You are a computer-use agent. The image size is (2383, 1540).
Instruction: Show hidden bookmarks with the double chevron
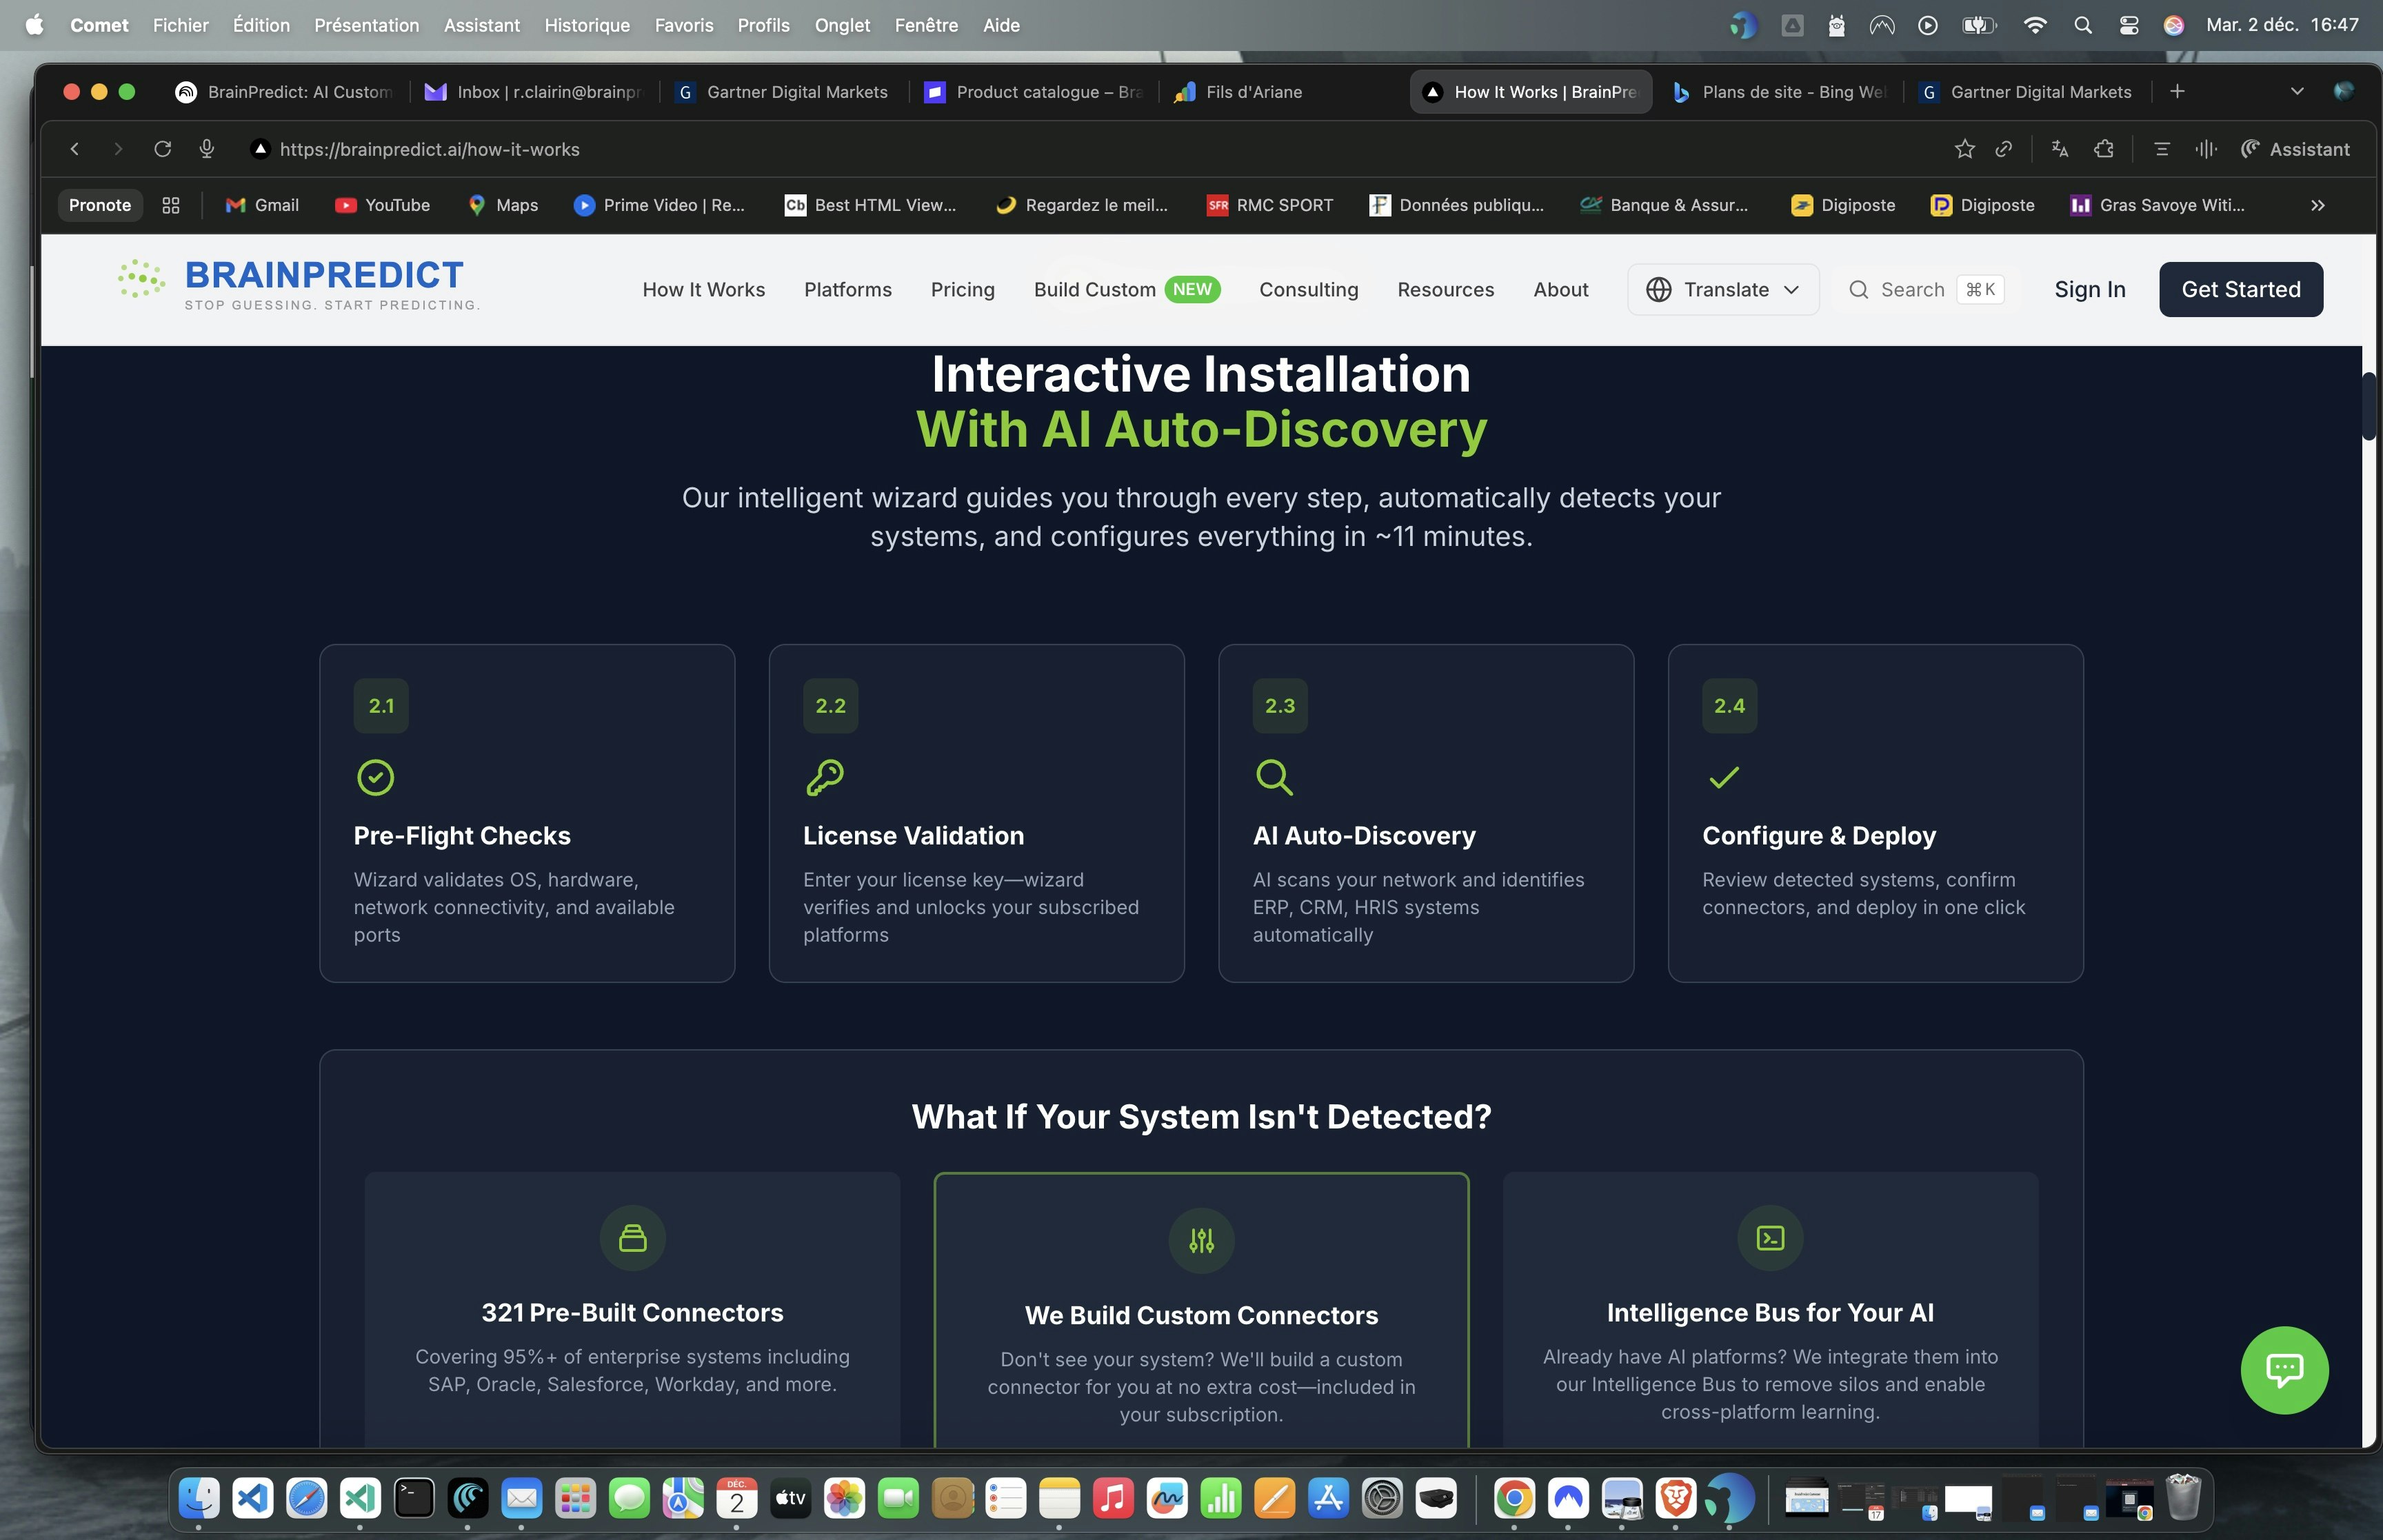[2317, 205]
